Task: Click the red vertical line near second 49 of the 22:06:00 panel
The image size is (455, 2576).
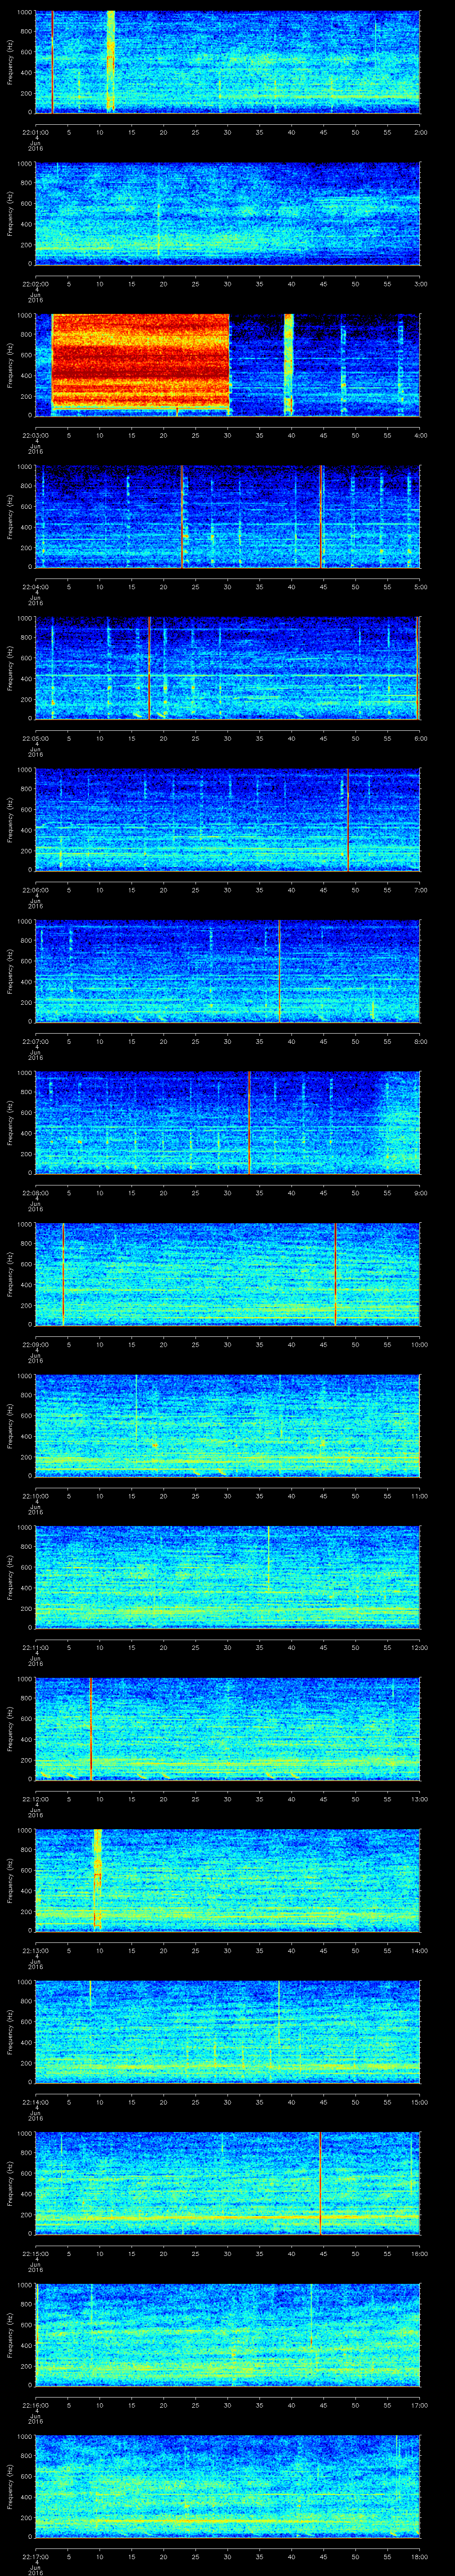Action: (348, 820)
